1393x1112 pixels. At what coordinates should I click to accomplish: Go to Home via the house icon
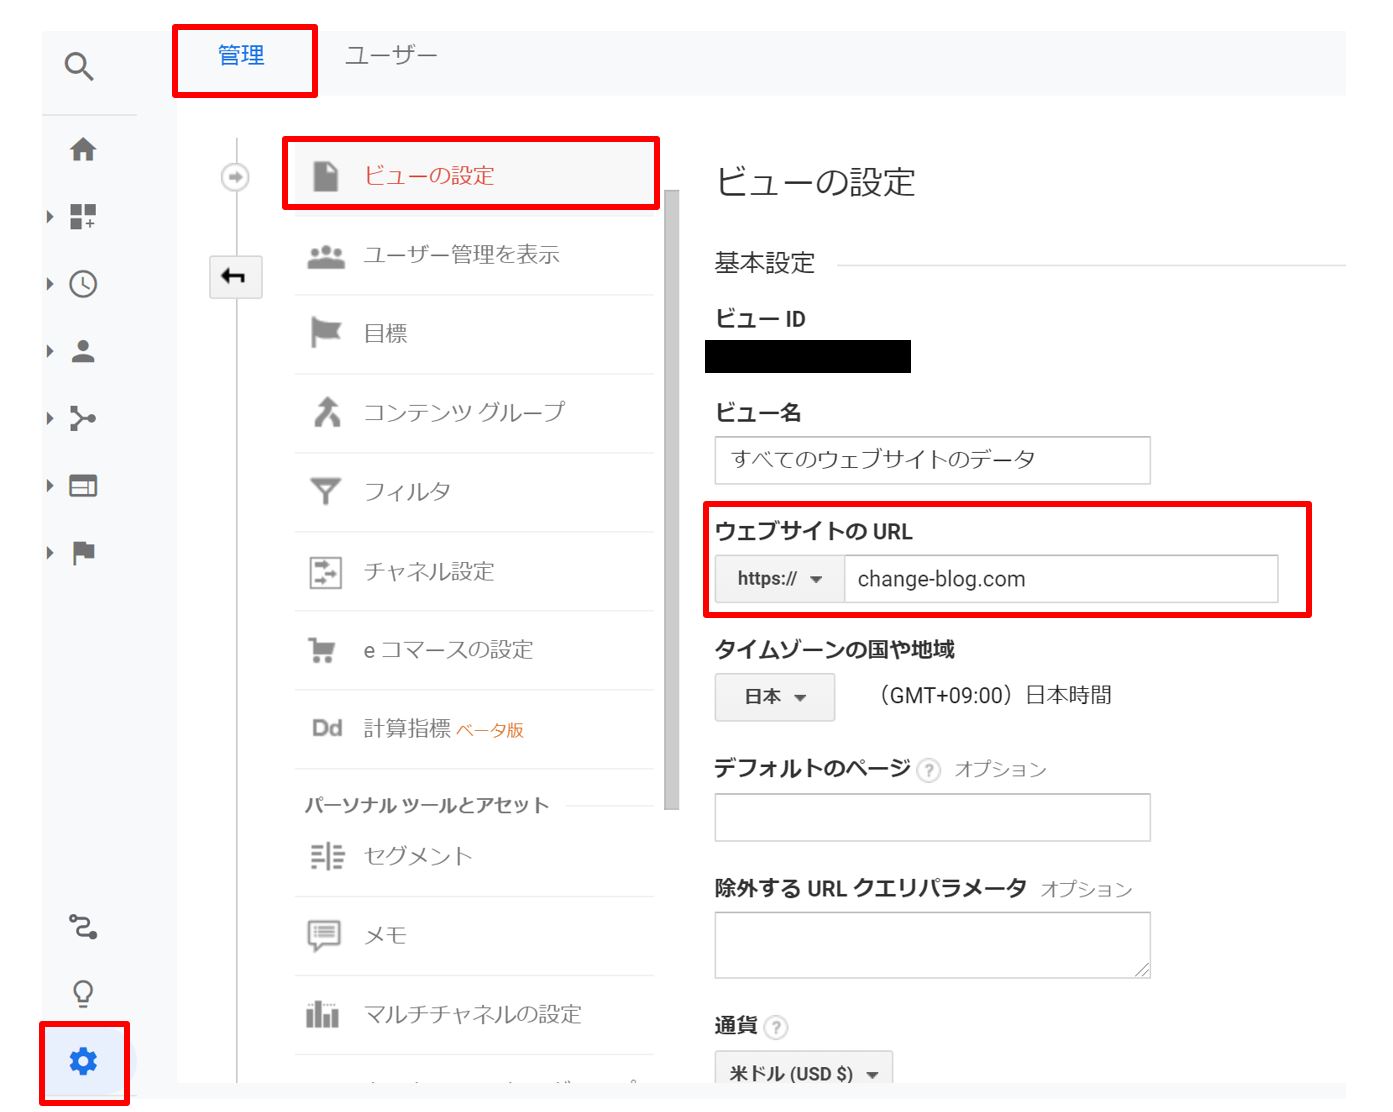[x=84, y=151]
